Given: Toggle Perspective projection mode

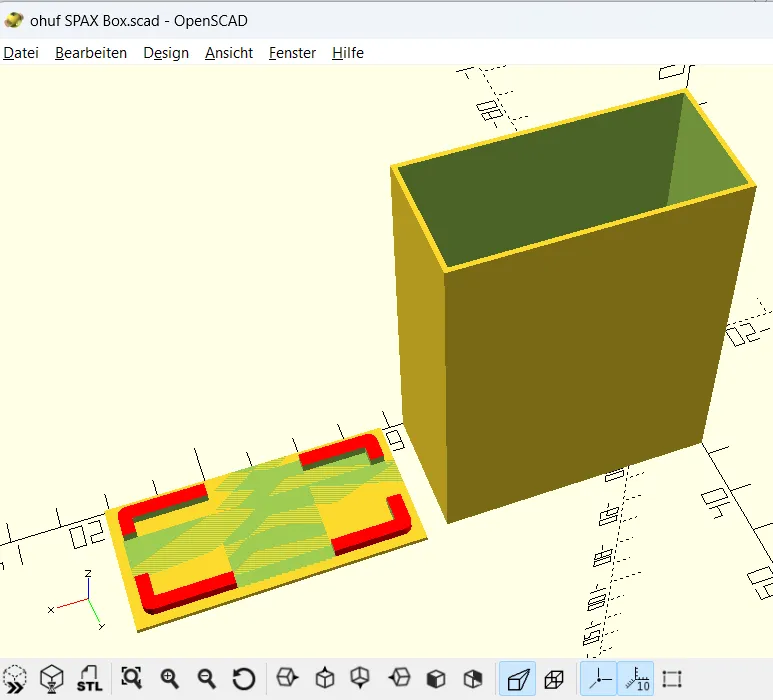Looking at the screenshot, I should coord(518,679).
